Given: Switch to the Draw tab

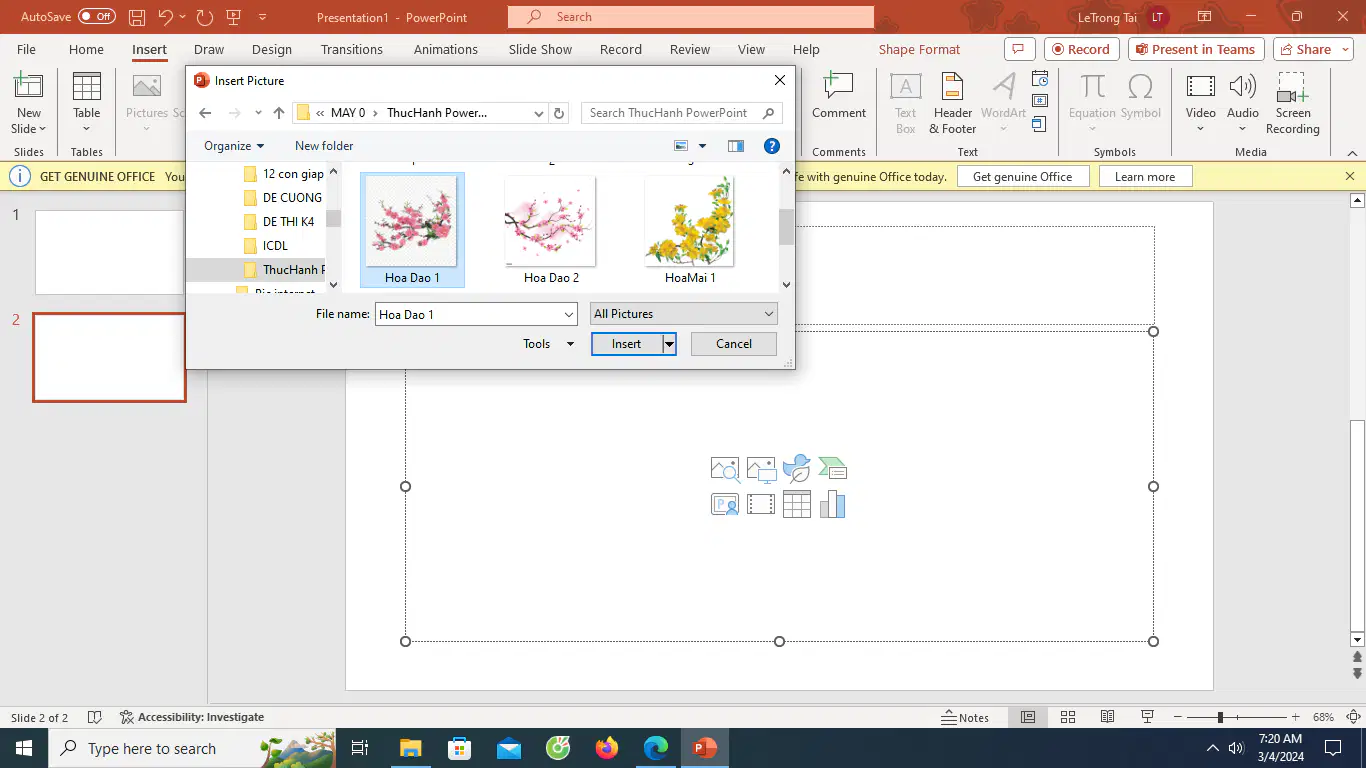Looking at the screenshot, I should coord(209,49).
